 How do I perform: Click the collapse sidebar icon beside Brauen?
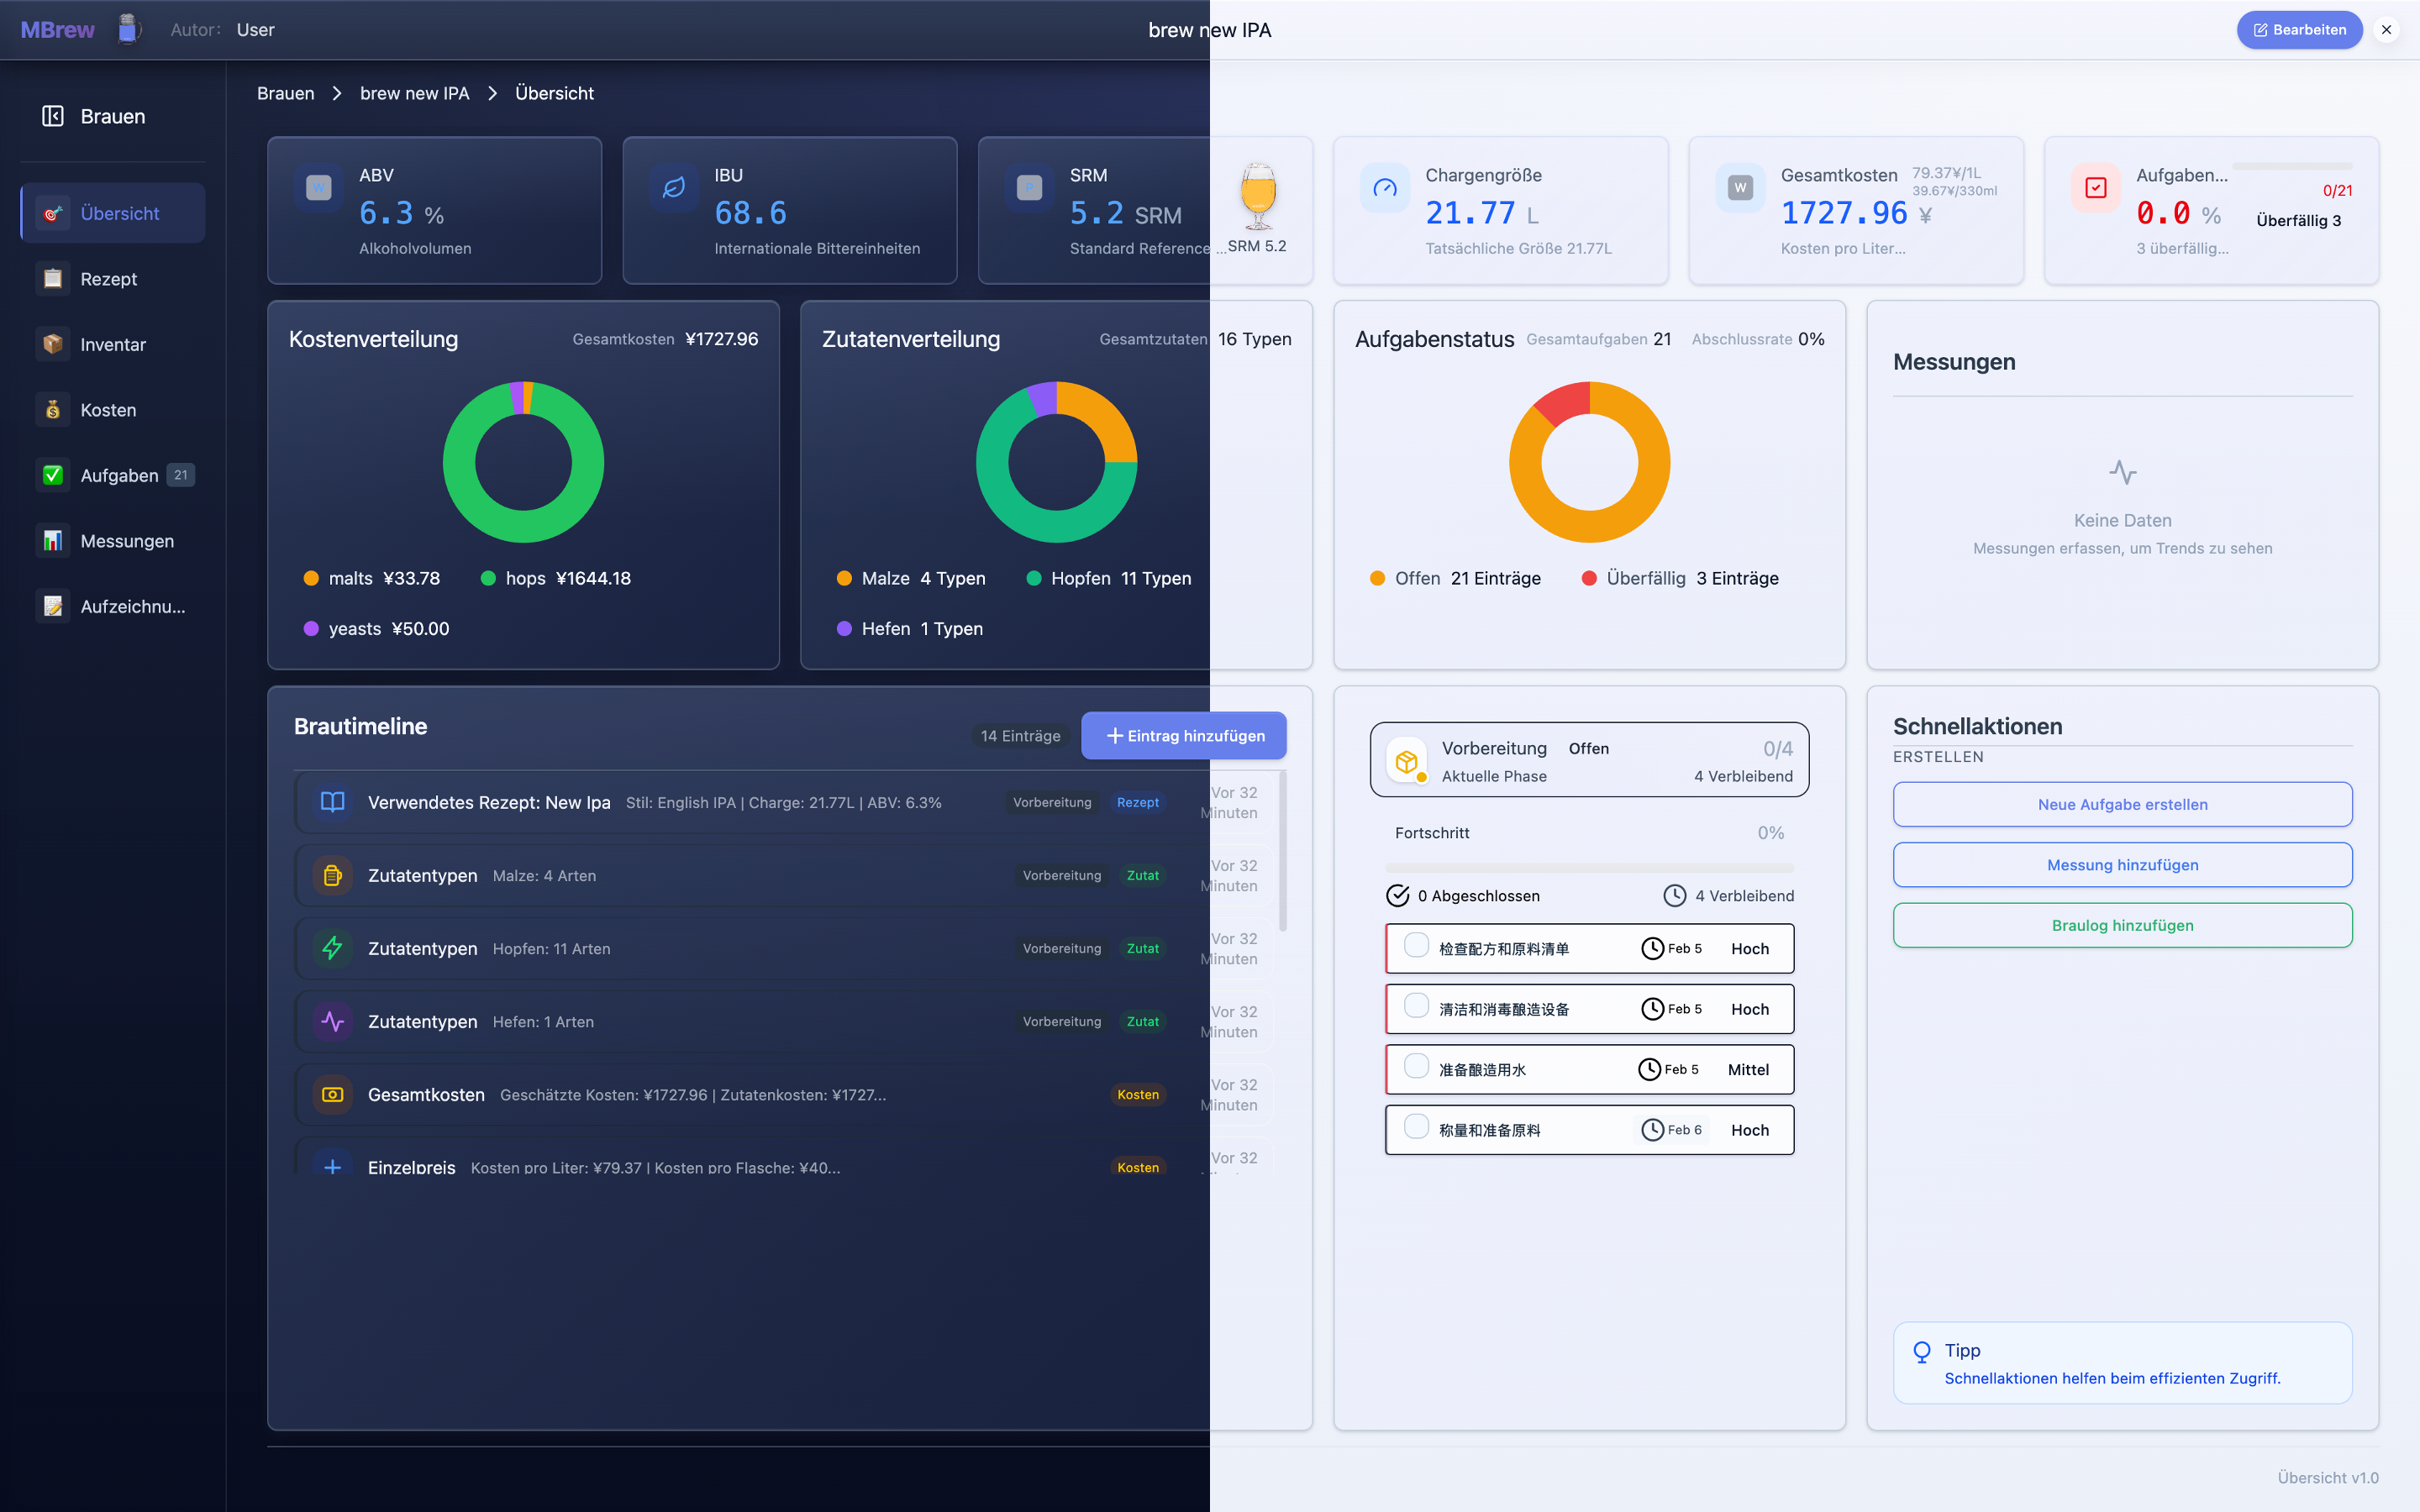coord(53,116)
